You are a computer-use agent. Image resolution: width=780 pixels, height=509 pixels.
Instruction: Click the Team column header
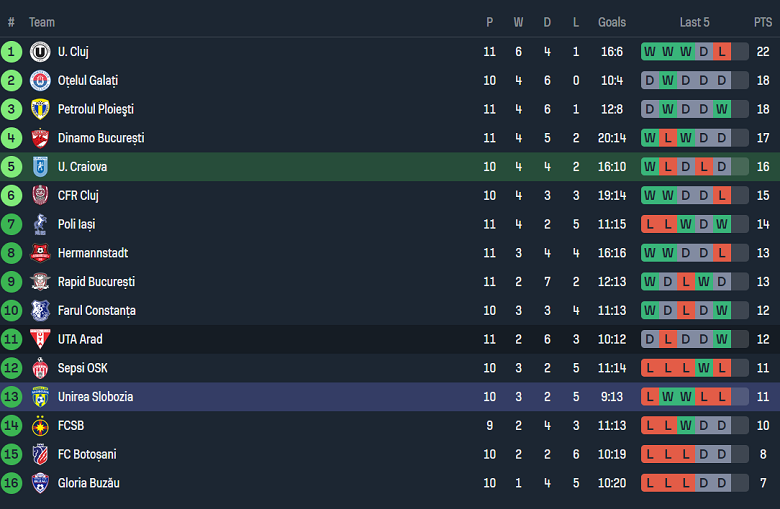[x=42, y=22]
